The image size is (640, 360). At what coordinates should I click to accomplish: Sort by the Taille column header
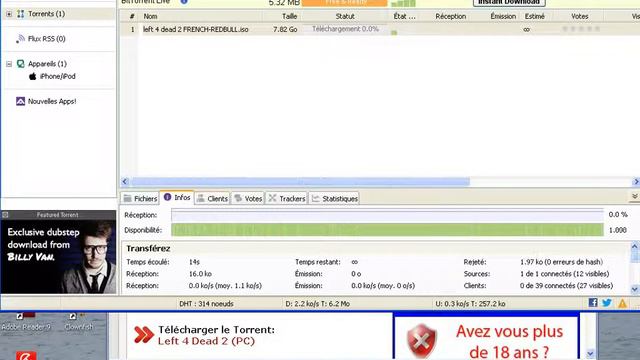289,16
